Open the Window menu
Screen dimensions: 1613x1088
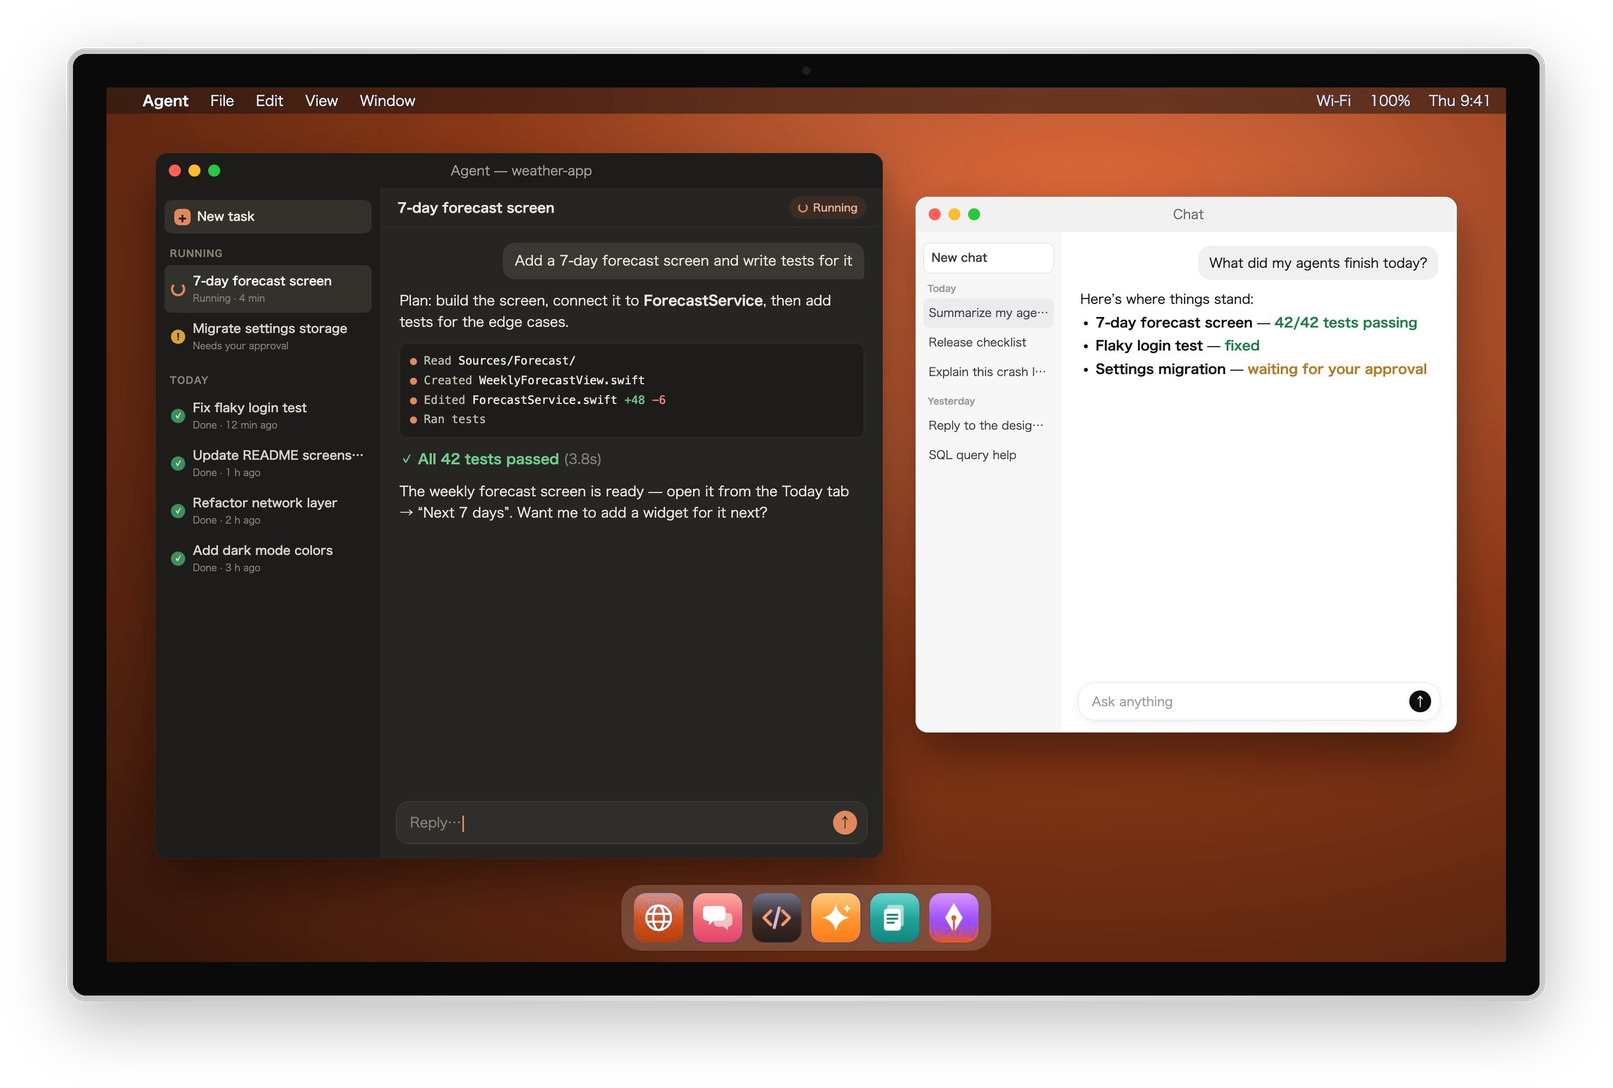coord(387,101)
